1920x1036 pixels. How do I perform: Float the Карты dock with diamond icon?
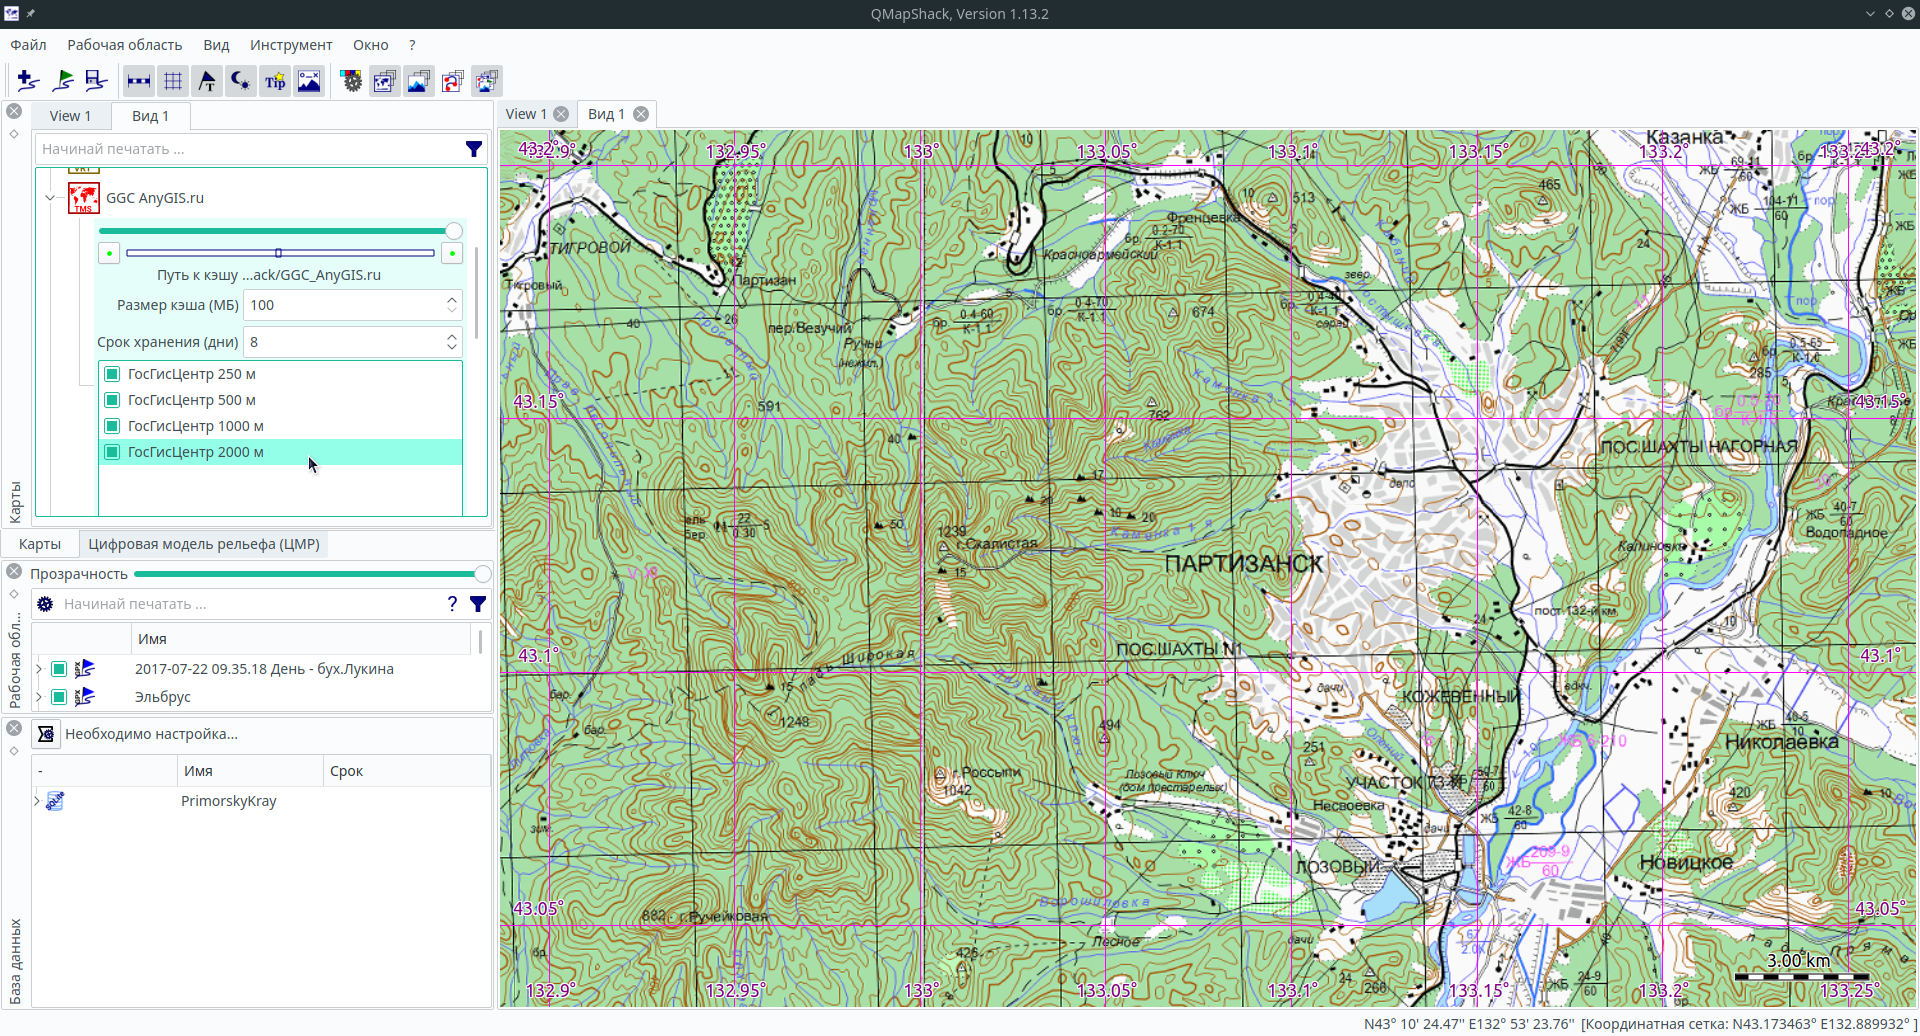pos(14,134)
